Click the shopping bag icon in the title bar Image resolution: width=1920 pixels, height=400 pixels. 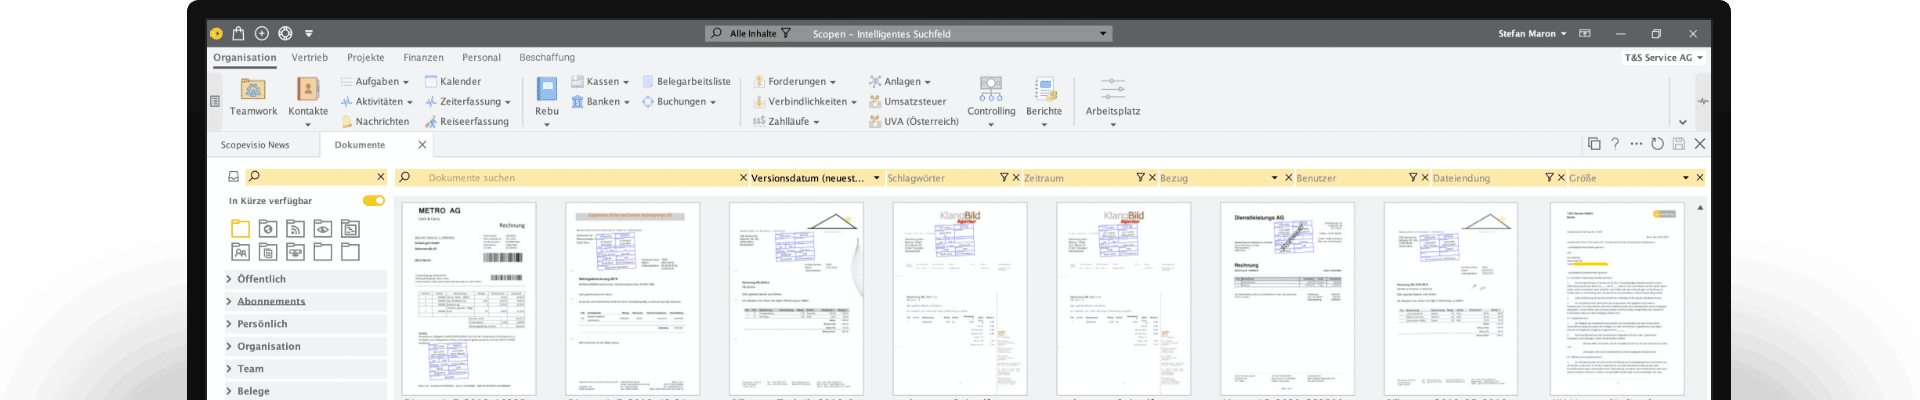(238, 33)
